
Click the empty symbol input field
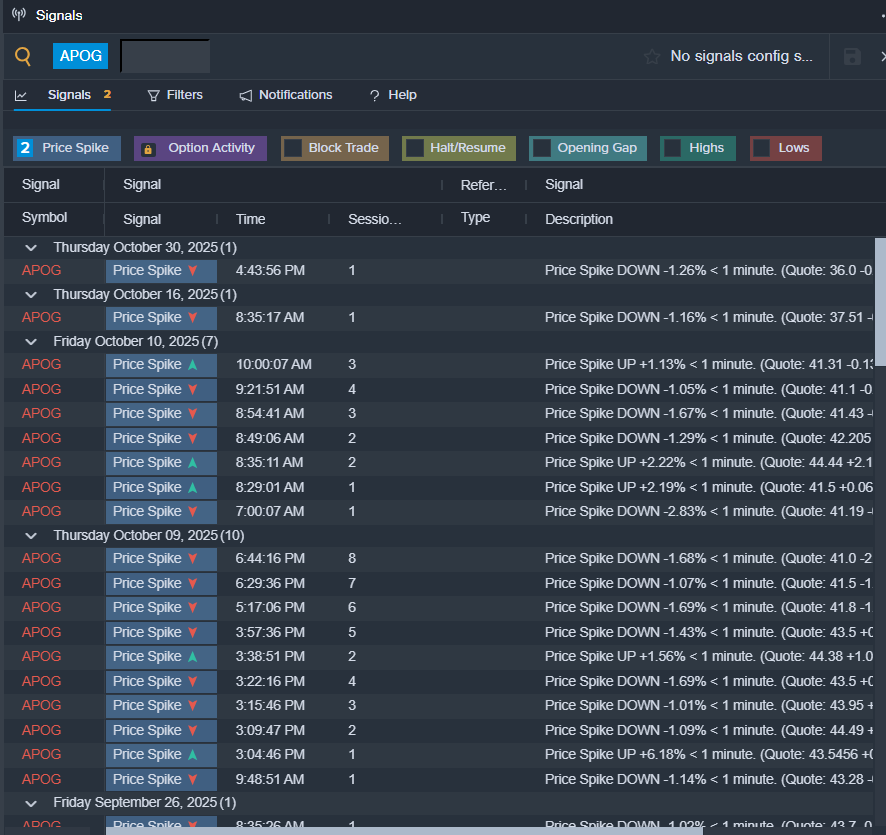(x=165, y=56)
